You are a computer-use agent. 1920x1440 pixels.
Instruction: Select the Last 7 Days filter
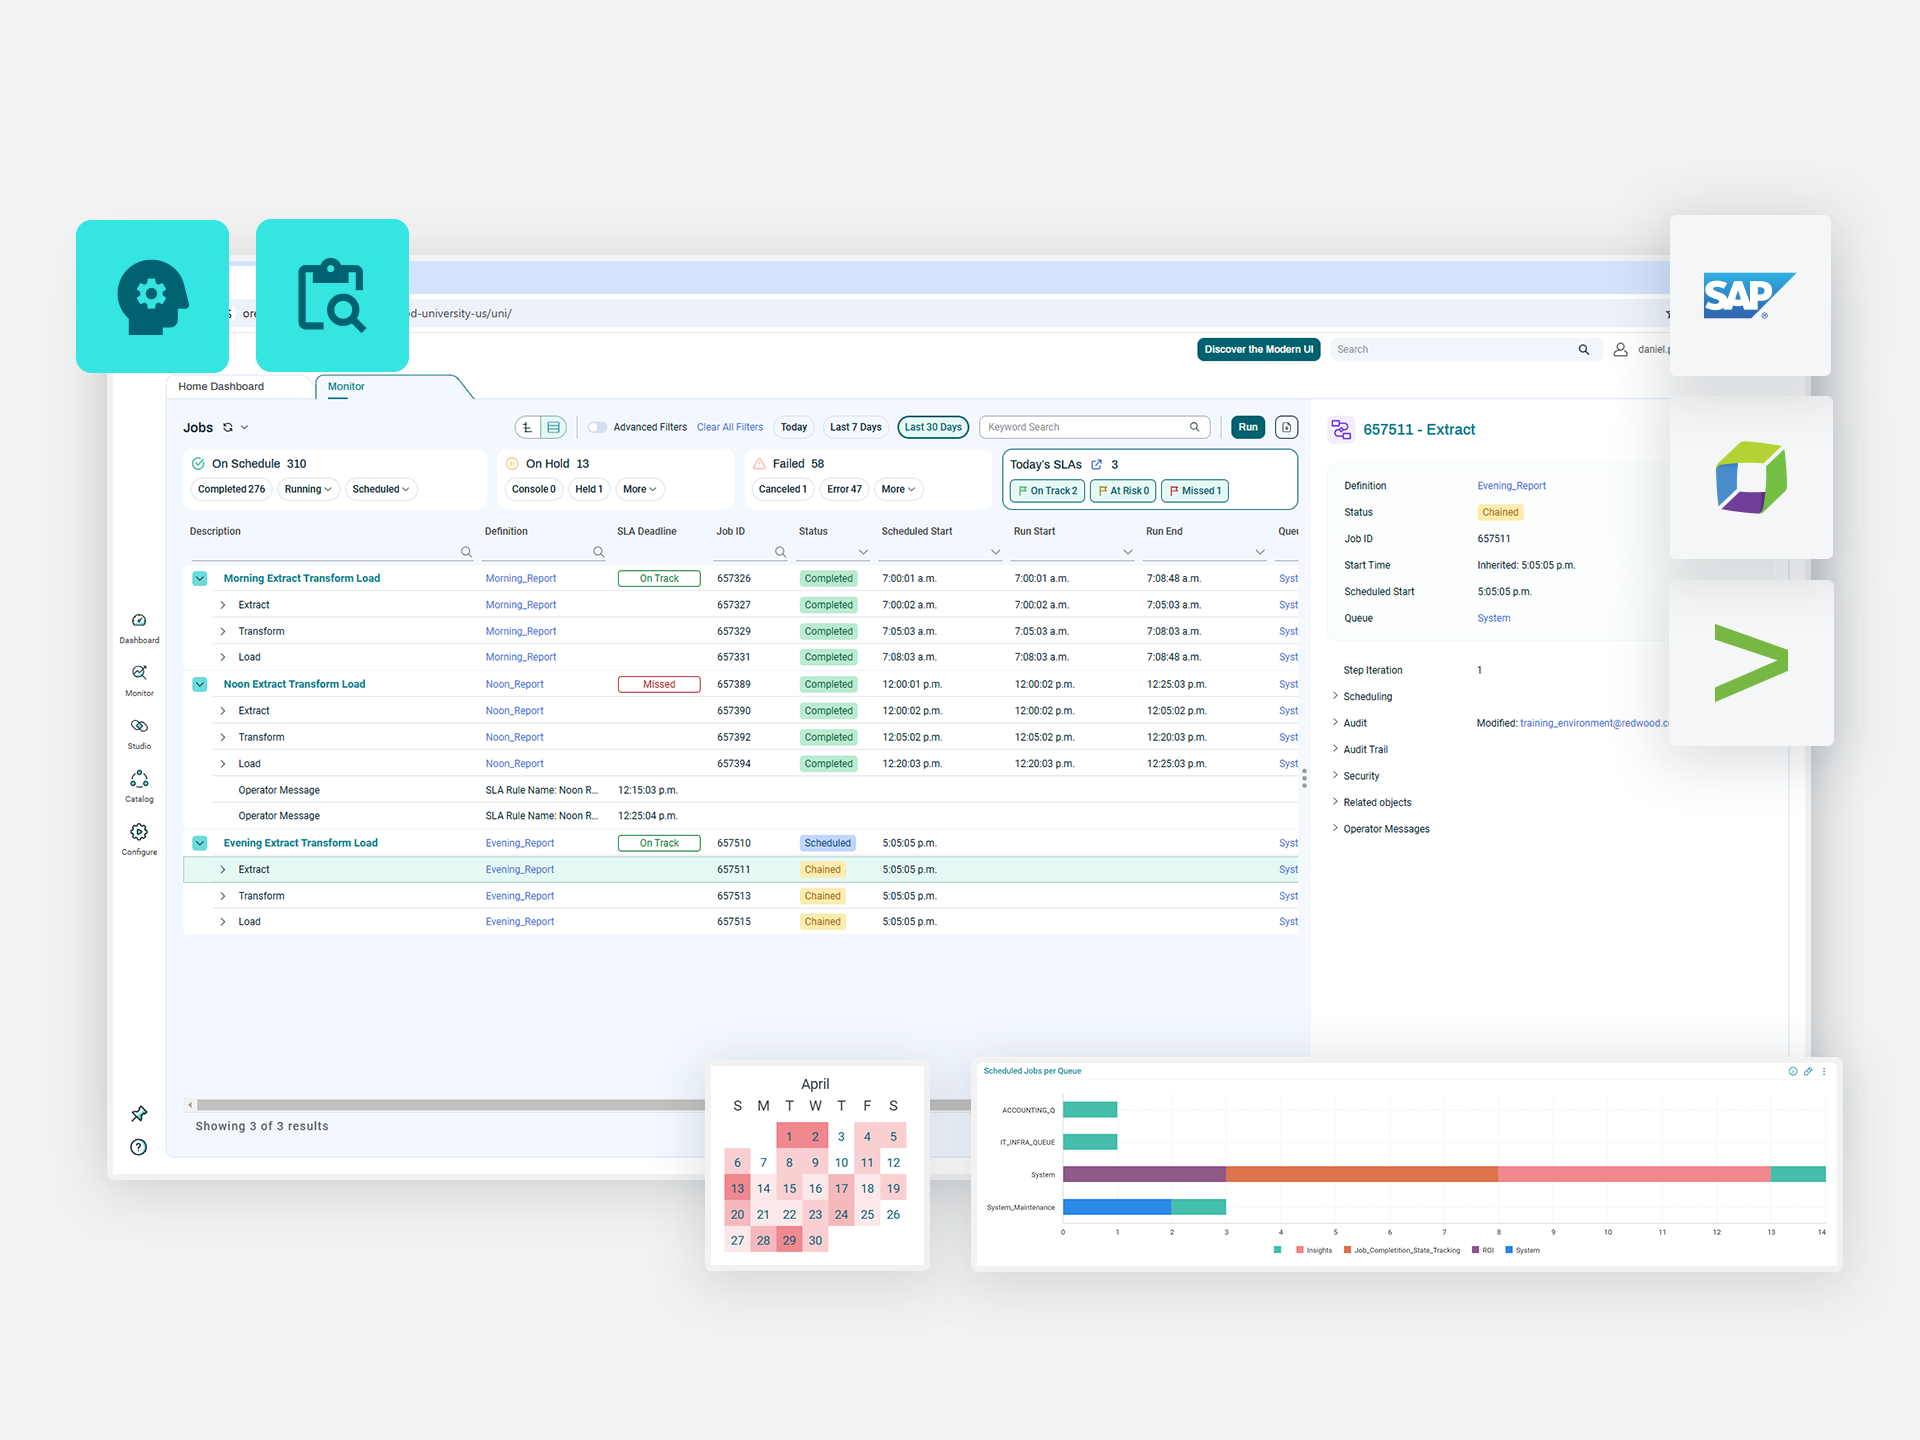pos(855,428)
